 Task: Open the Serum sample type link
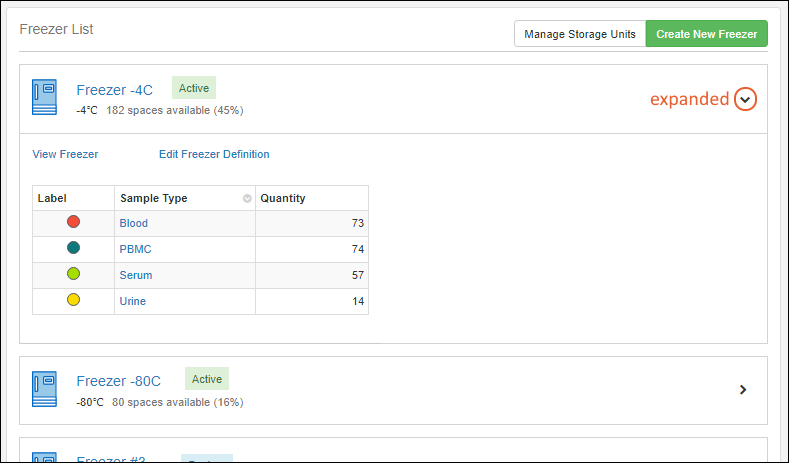(x=136, y=275)
